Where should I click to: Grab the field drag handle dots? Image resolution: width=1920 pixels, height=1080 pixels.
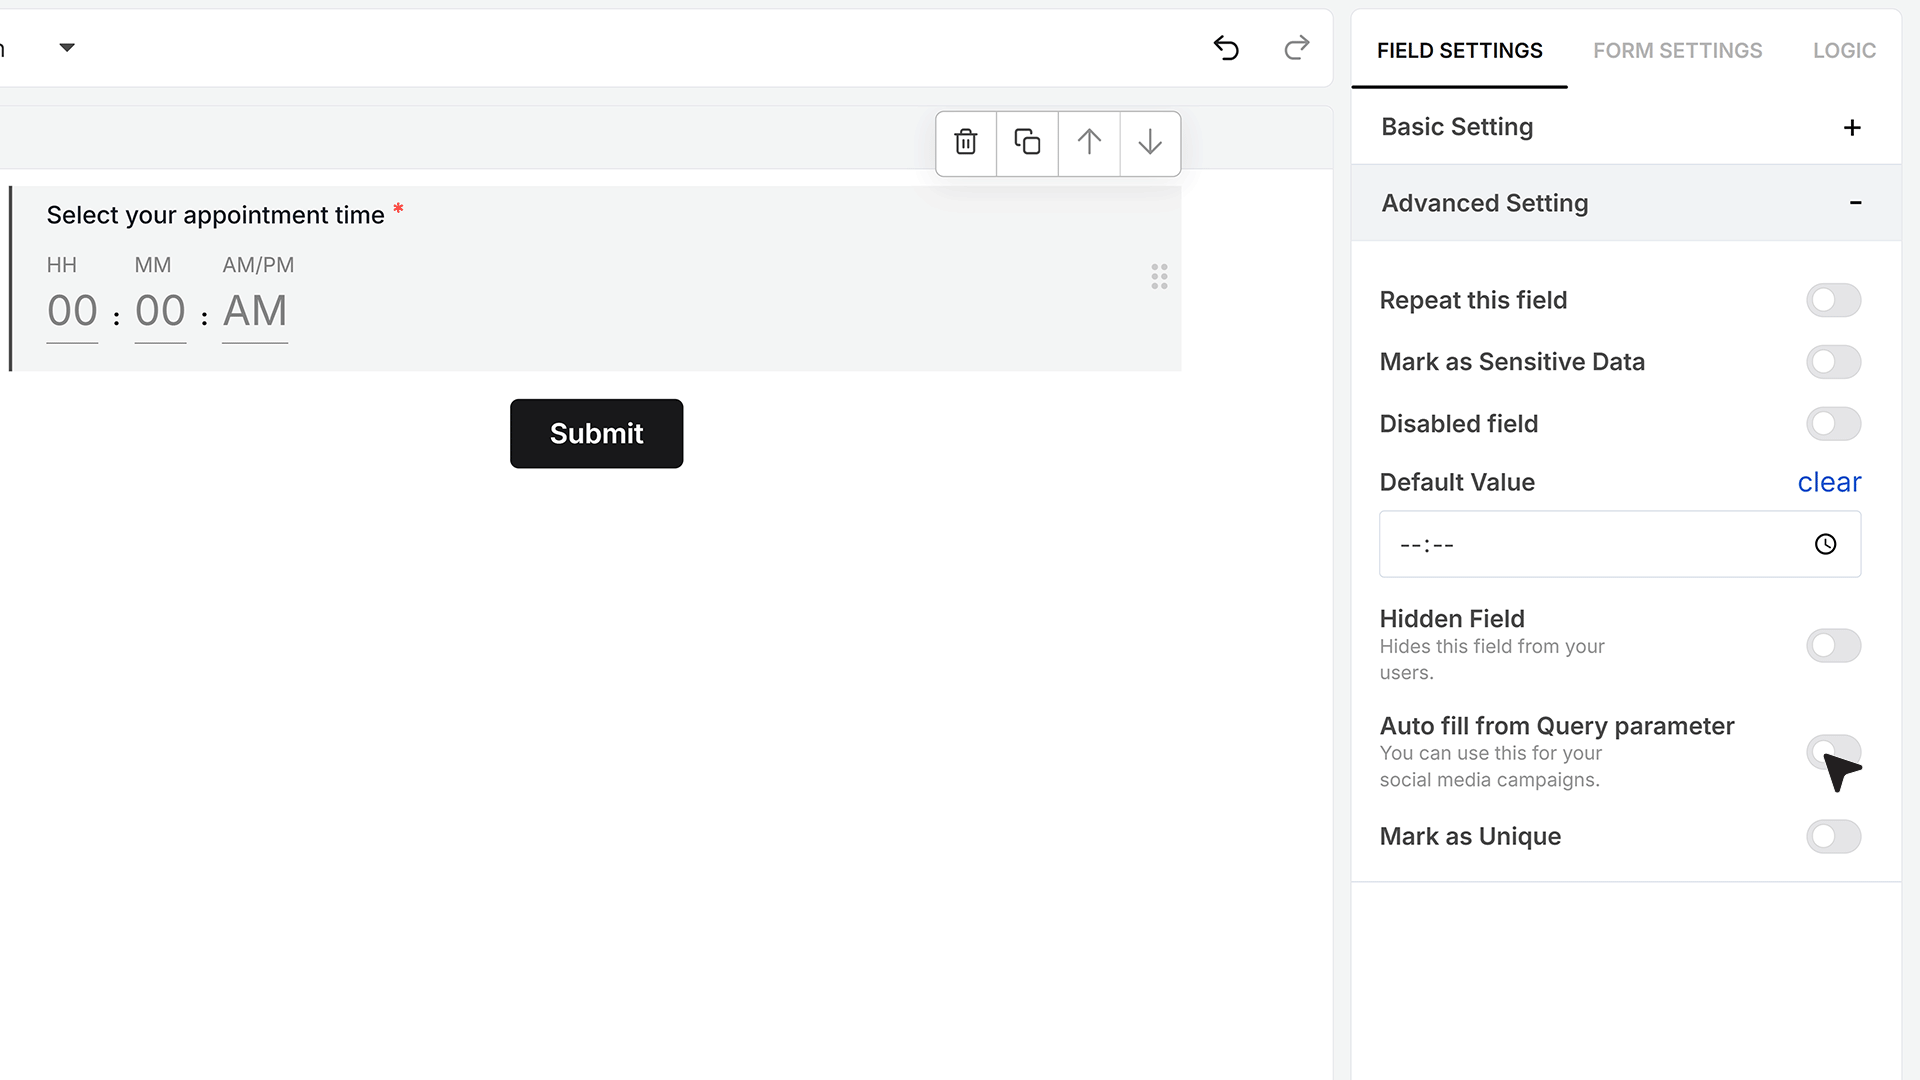tap(1159, 277)
